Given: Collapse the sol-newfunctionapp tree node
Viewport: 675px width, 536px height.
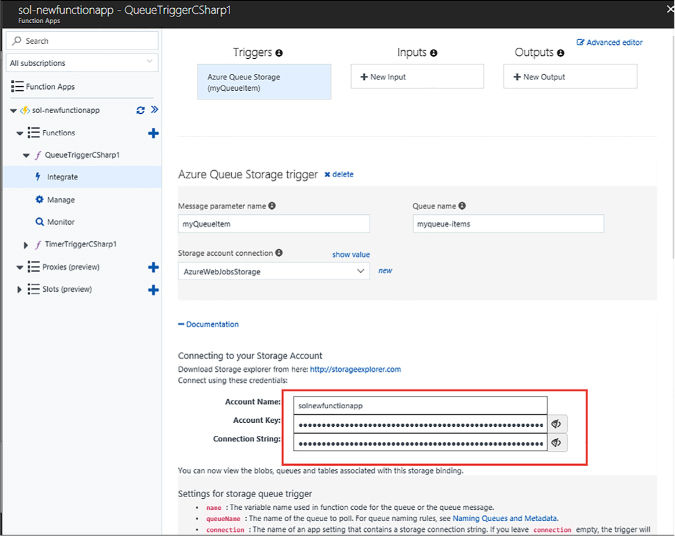Looking at the screenshot, I should tap(13, 111).
